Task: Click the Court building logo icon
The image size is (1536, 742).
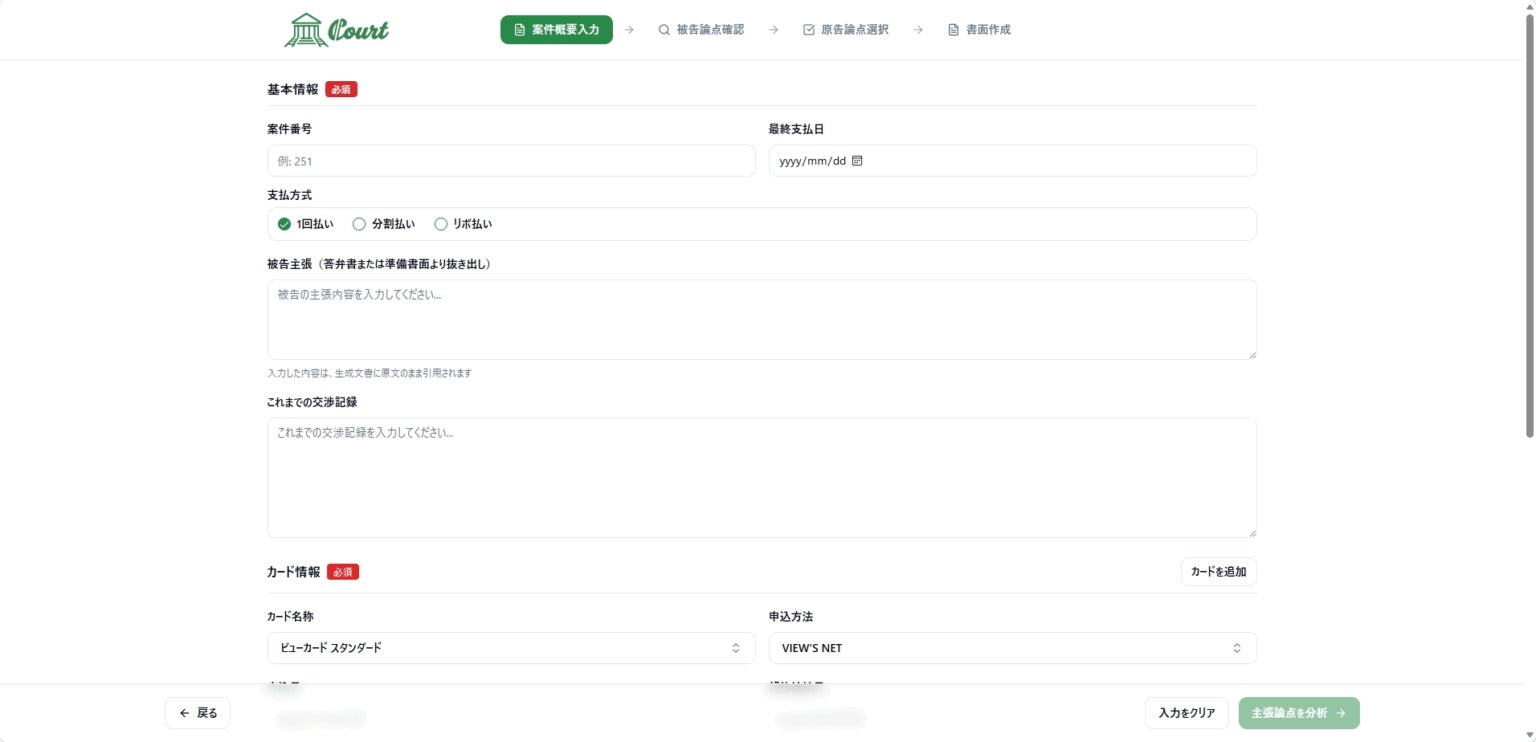Action: point(305,29)
